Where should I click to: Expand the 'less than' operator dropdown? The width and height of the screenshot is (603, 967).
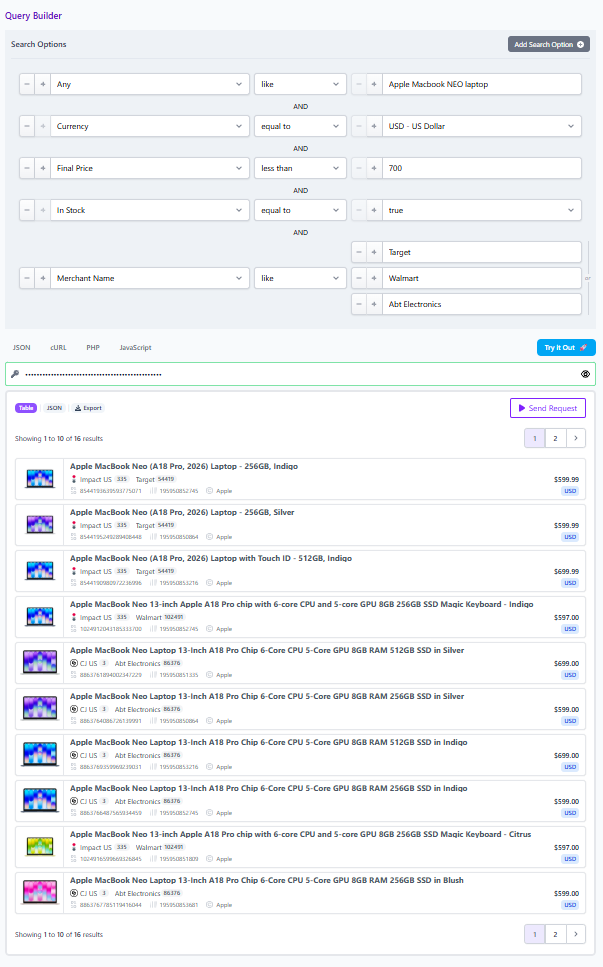[x=299, y=169]
